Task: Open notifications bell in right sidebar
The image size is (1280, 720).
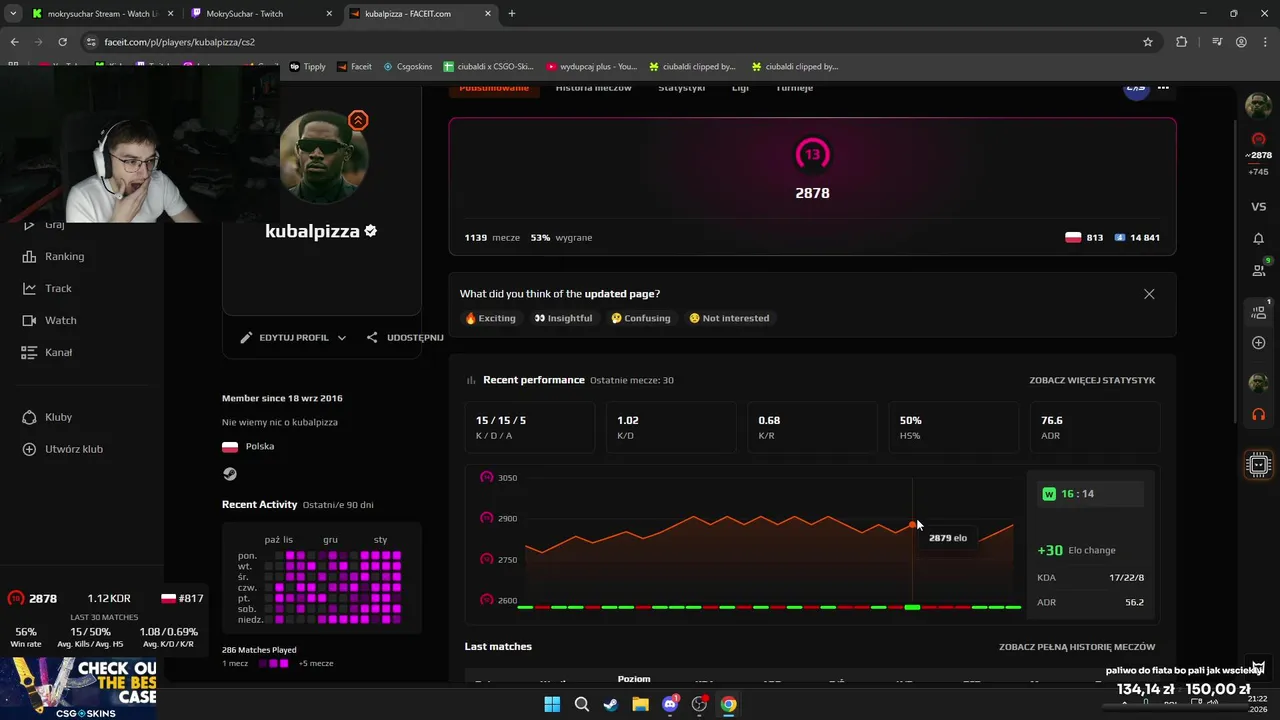Action: pyautogui.click(x=1258, y=239)
